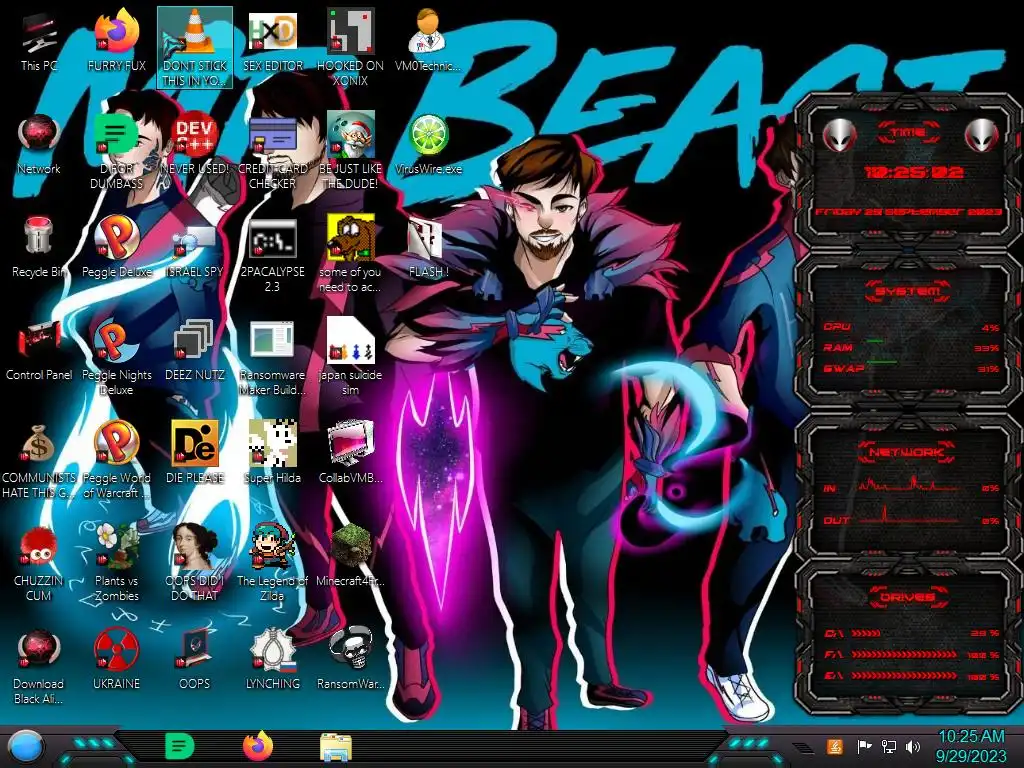The width and height of the screenshot is (1024, 768).
Task: Click the orange tray icon
Action: [834, 746]
